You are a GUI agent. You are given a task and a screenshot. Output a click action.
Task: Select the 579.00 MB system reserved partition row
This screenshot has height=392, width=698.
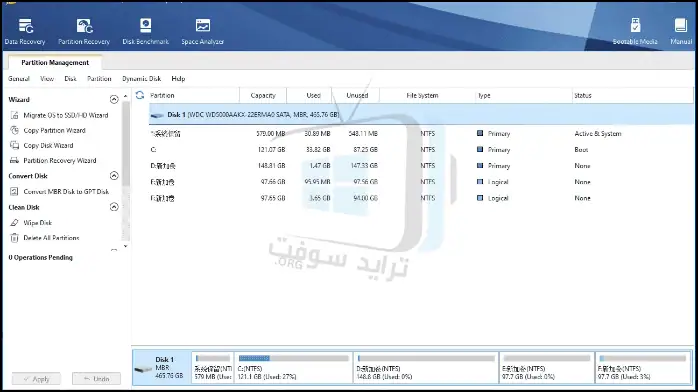click(421, 133)
